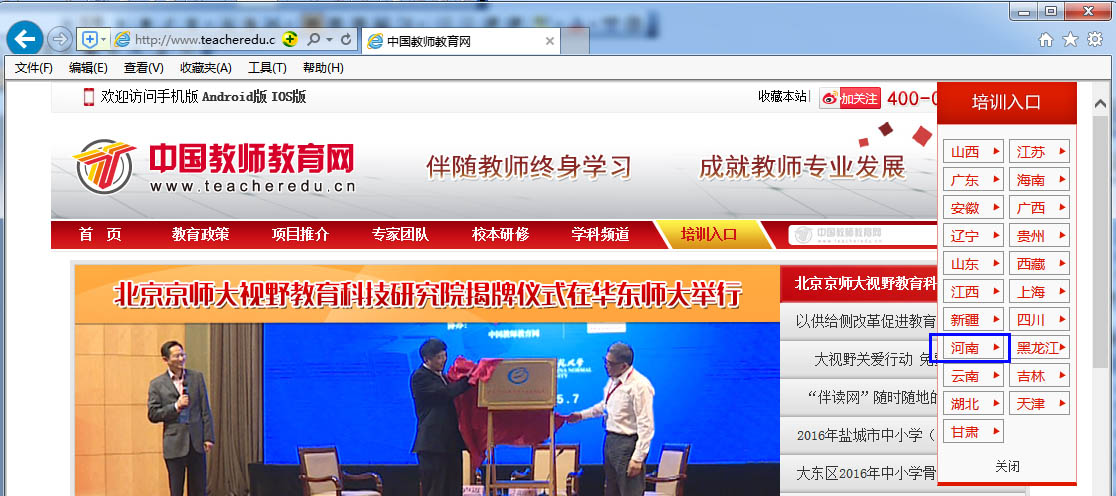This screenshot has width=1116, height=496.
Task: Go to 首页 in navigation bar
Action: point(100,234)
